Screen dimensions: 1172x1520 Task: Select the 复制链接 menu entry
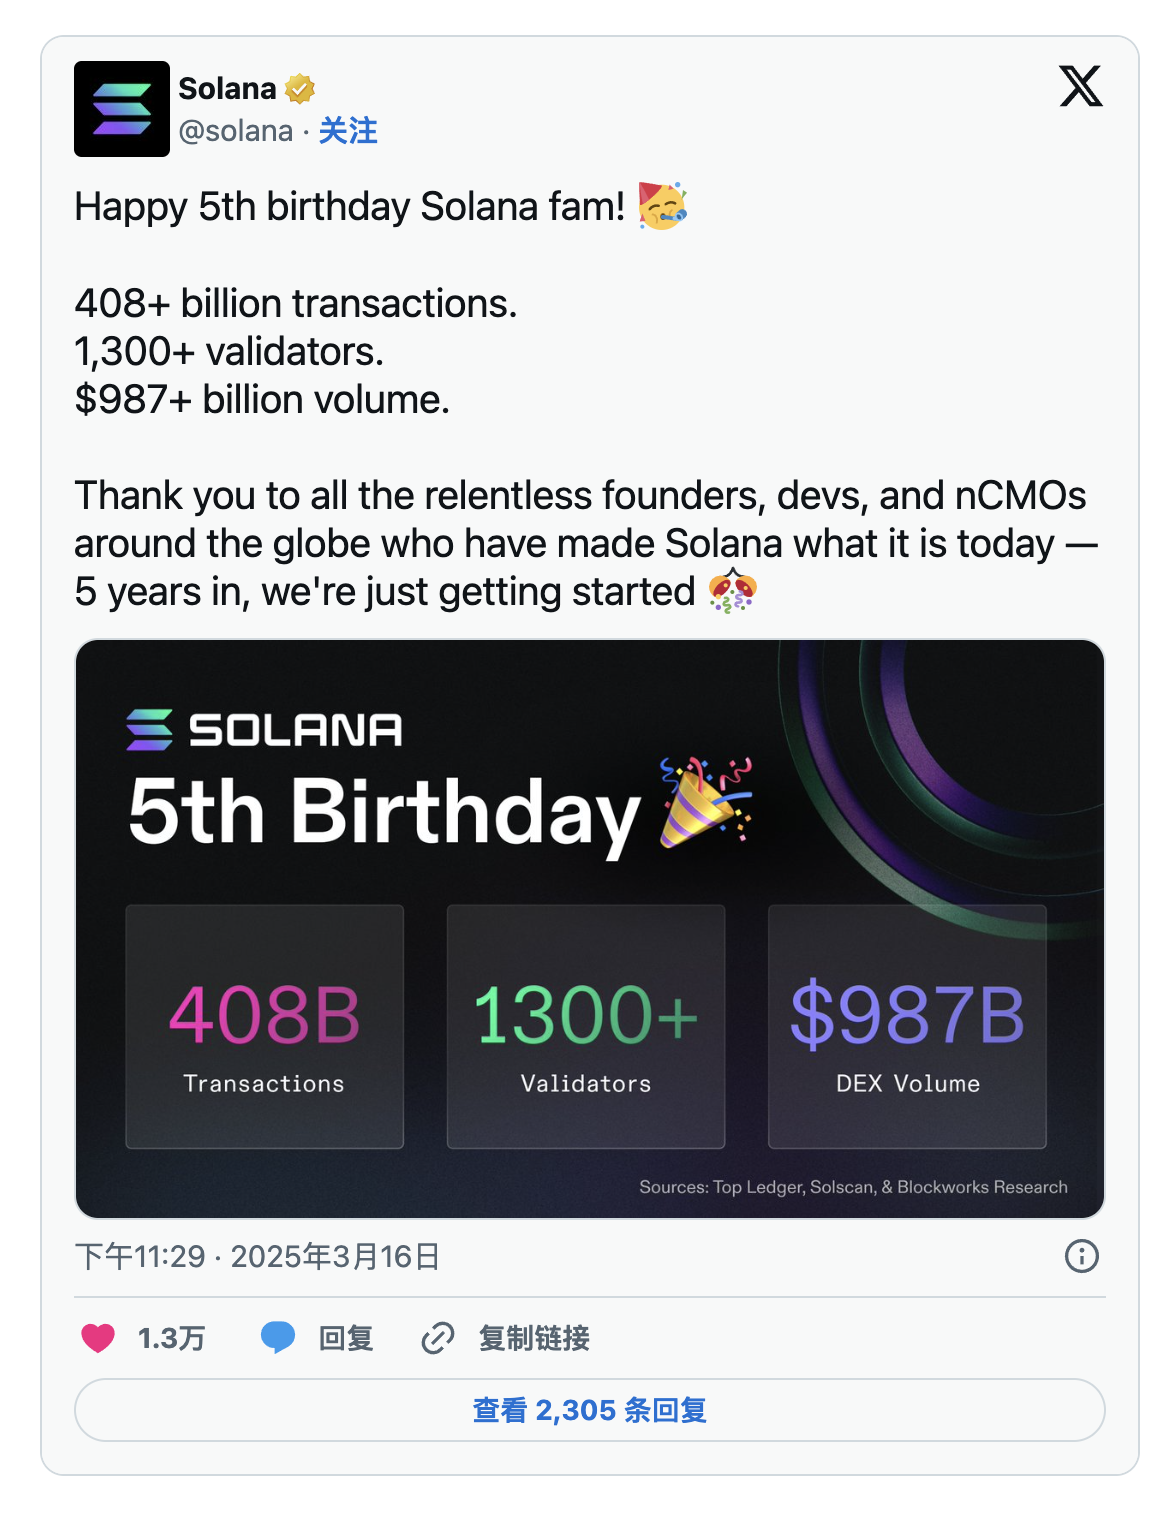(x=536, y=1338)
